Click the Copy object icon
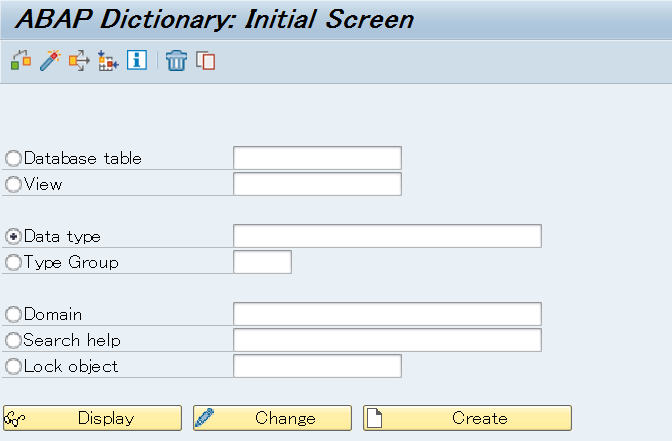The width and height of the screenshot is (672, 441). 205,60
